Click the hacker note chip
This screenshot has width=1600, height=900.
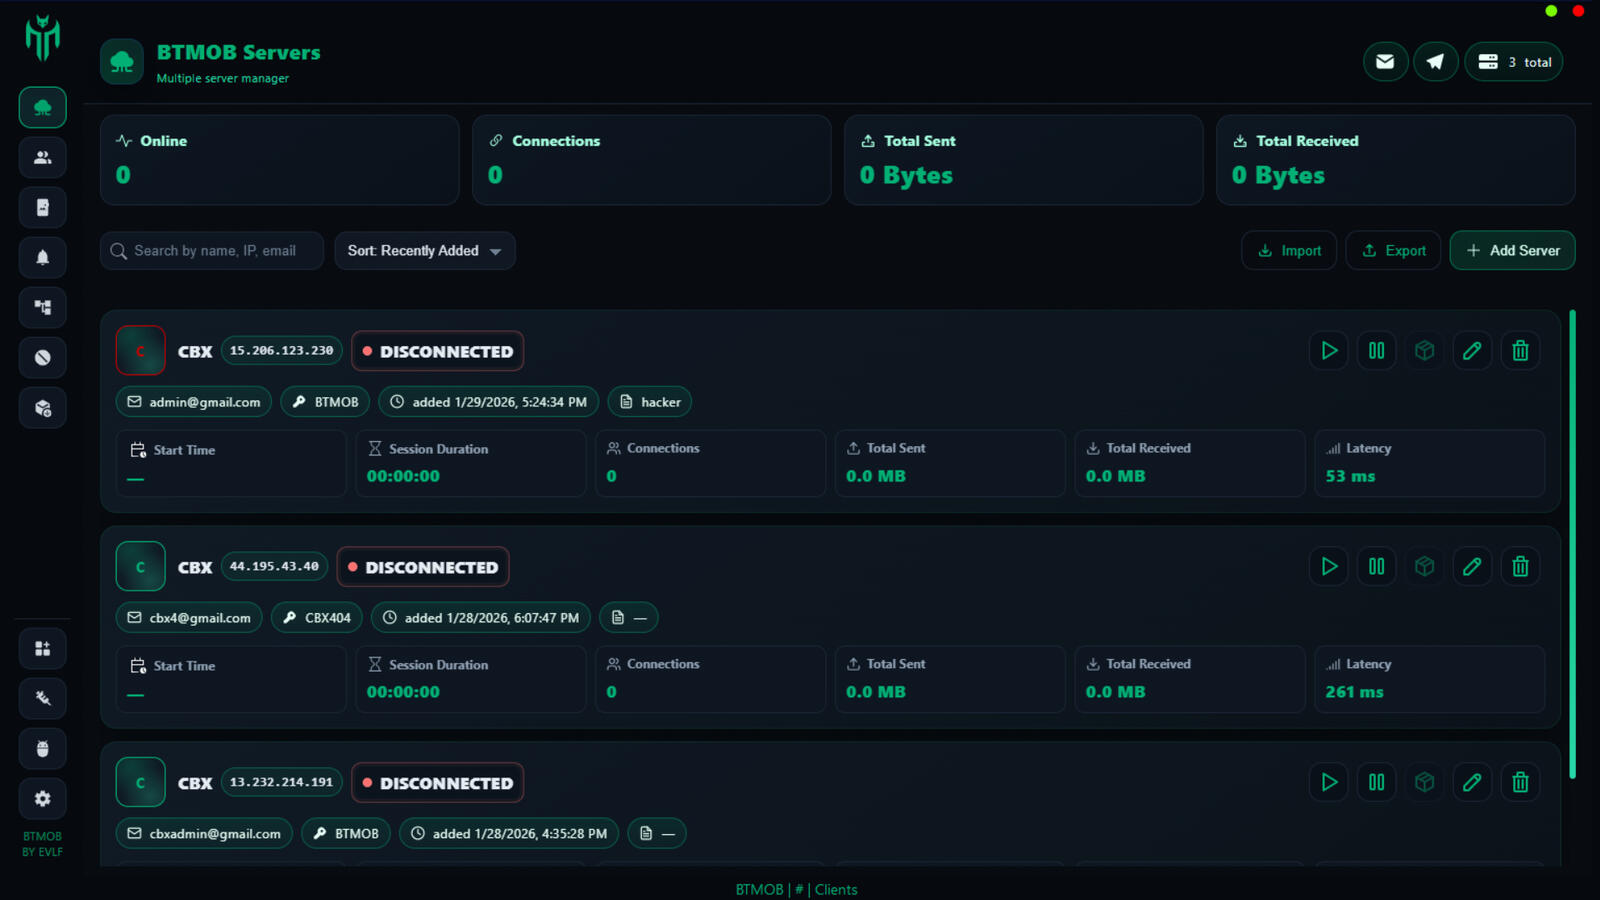[650, 402]
